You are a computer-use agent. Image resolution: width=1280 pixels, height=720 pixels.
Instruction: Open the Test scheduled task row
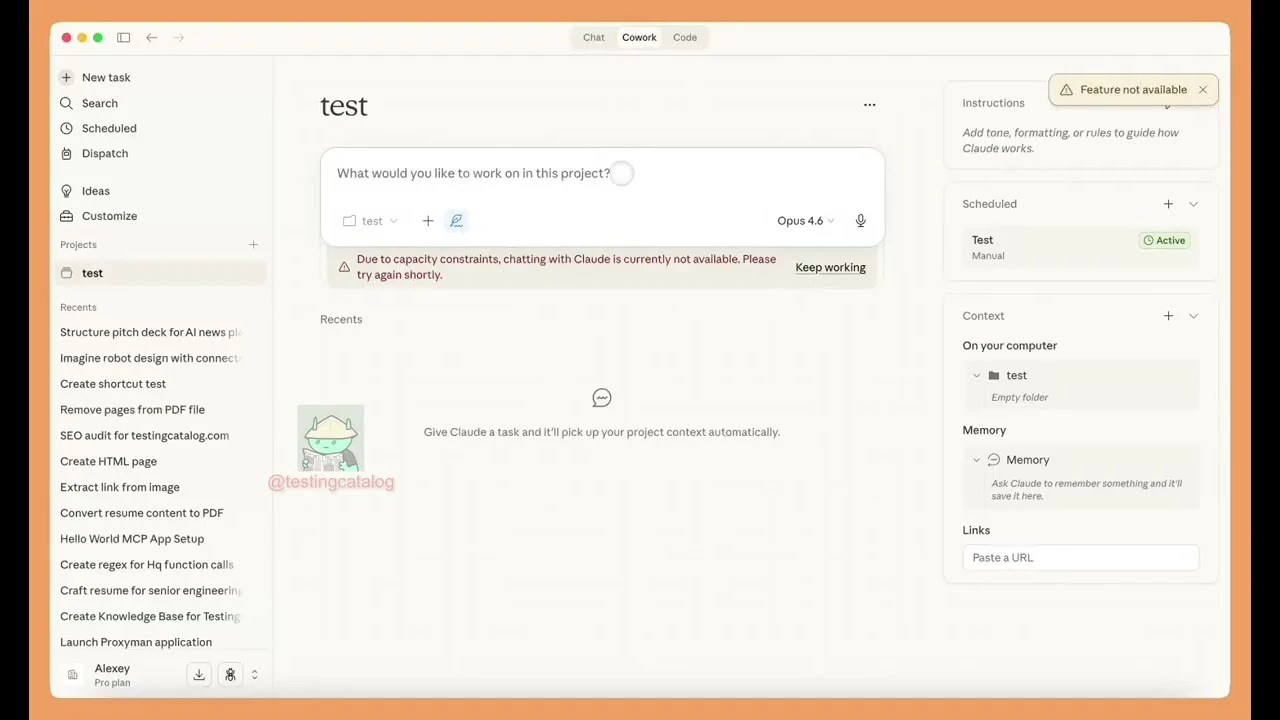click(x=1080, y=247)
